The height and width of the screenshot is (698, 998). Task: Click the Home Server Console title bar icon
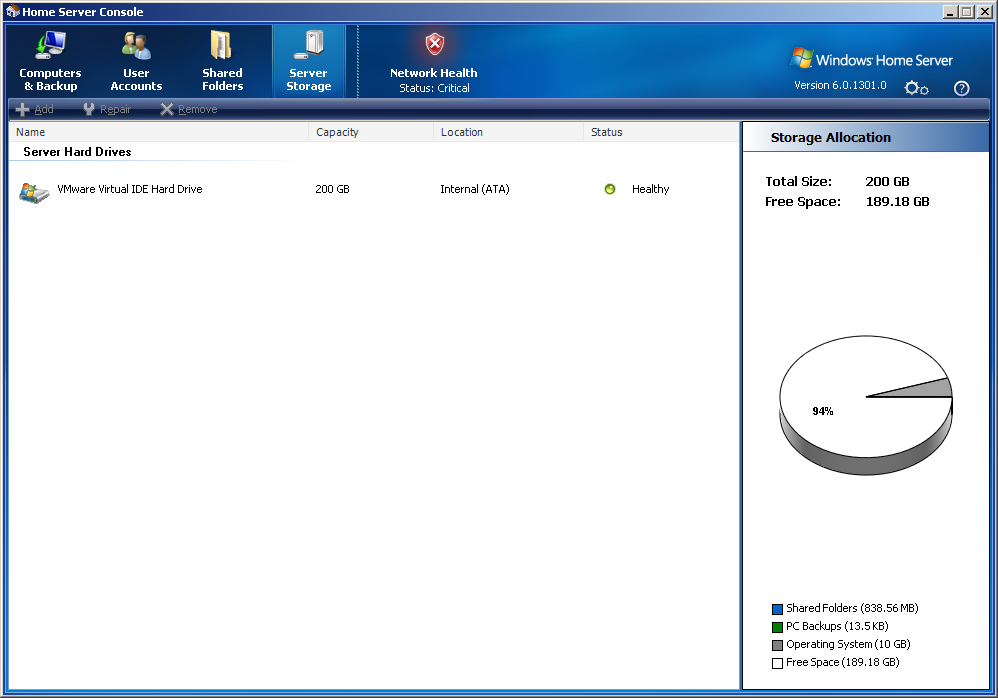(11, 12)
